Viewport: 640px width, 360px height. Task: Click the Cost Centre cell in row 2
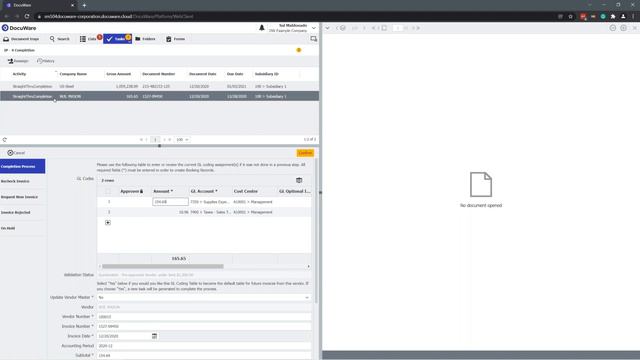click(253, 212)
